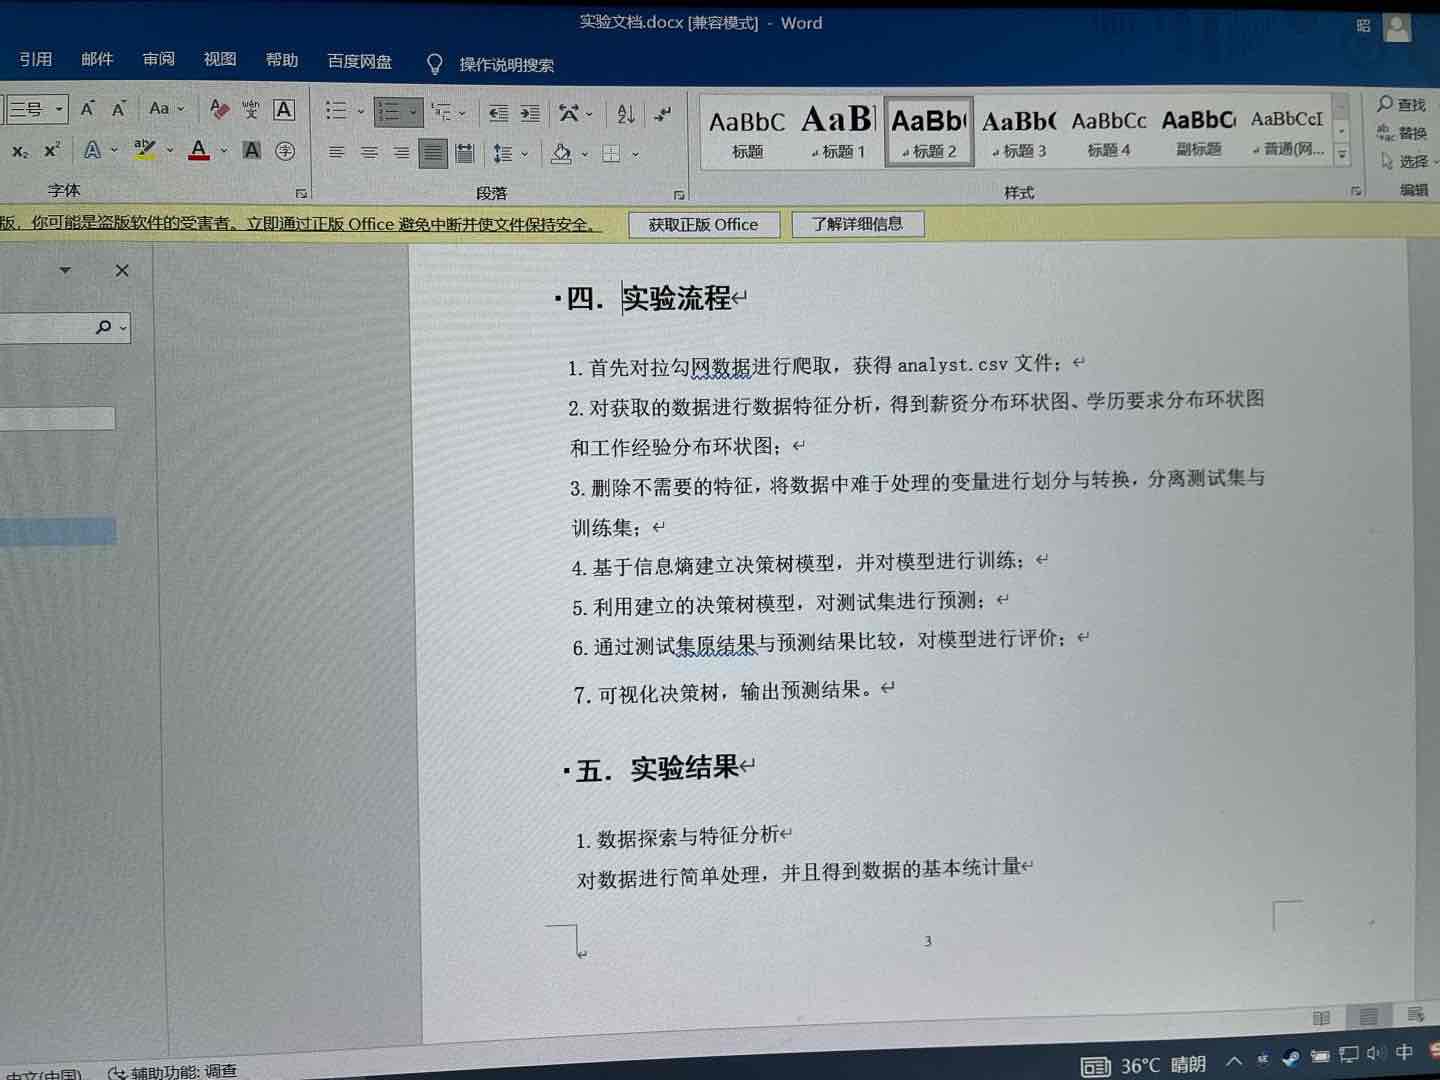The width and height of the screenshot is (1440, 1080).
Task: Expand the bullet list style dropdown arrow
Action: coord(361,112)
